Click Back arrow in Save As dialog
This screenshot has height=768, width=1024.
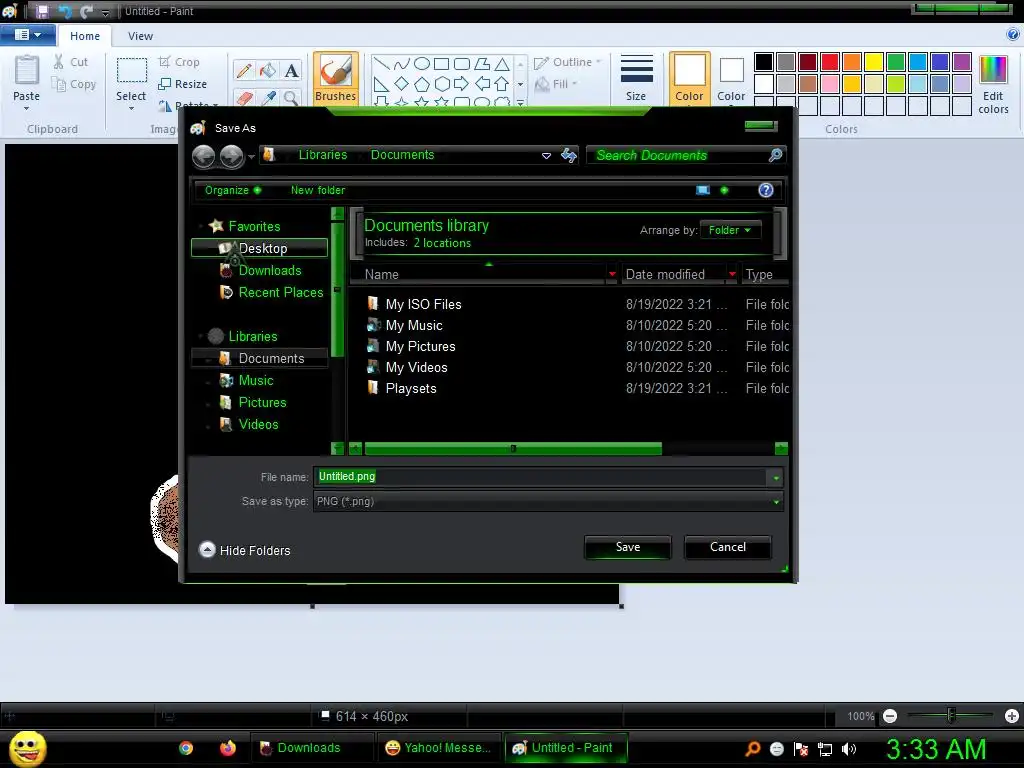pyautogui.click(x=204, y=156)
